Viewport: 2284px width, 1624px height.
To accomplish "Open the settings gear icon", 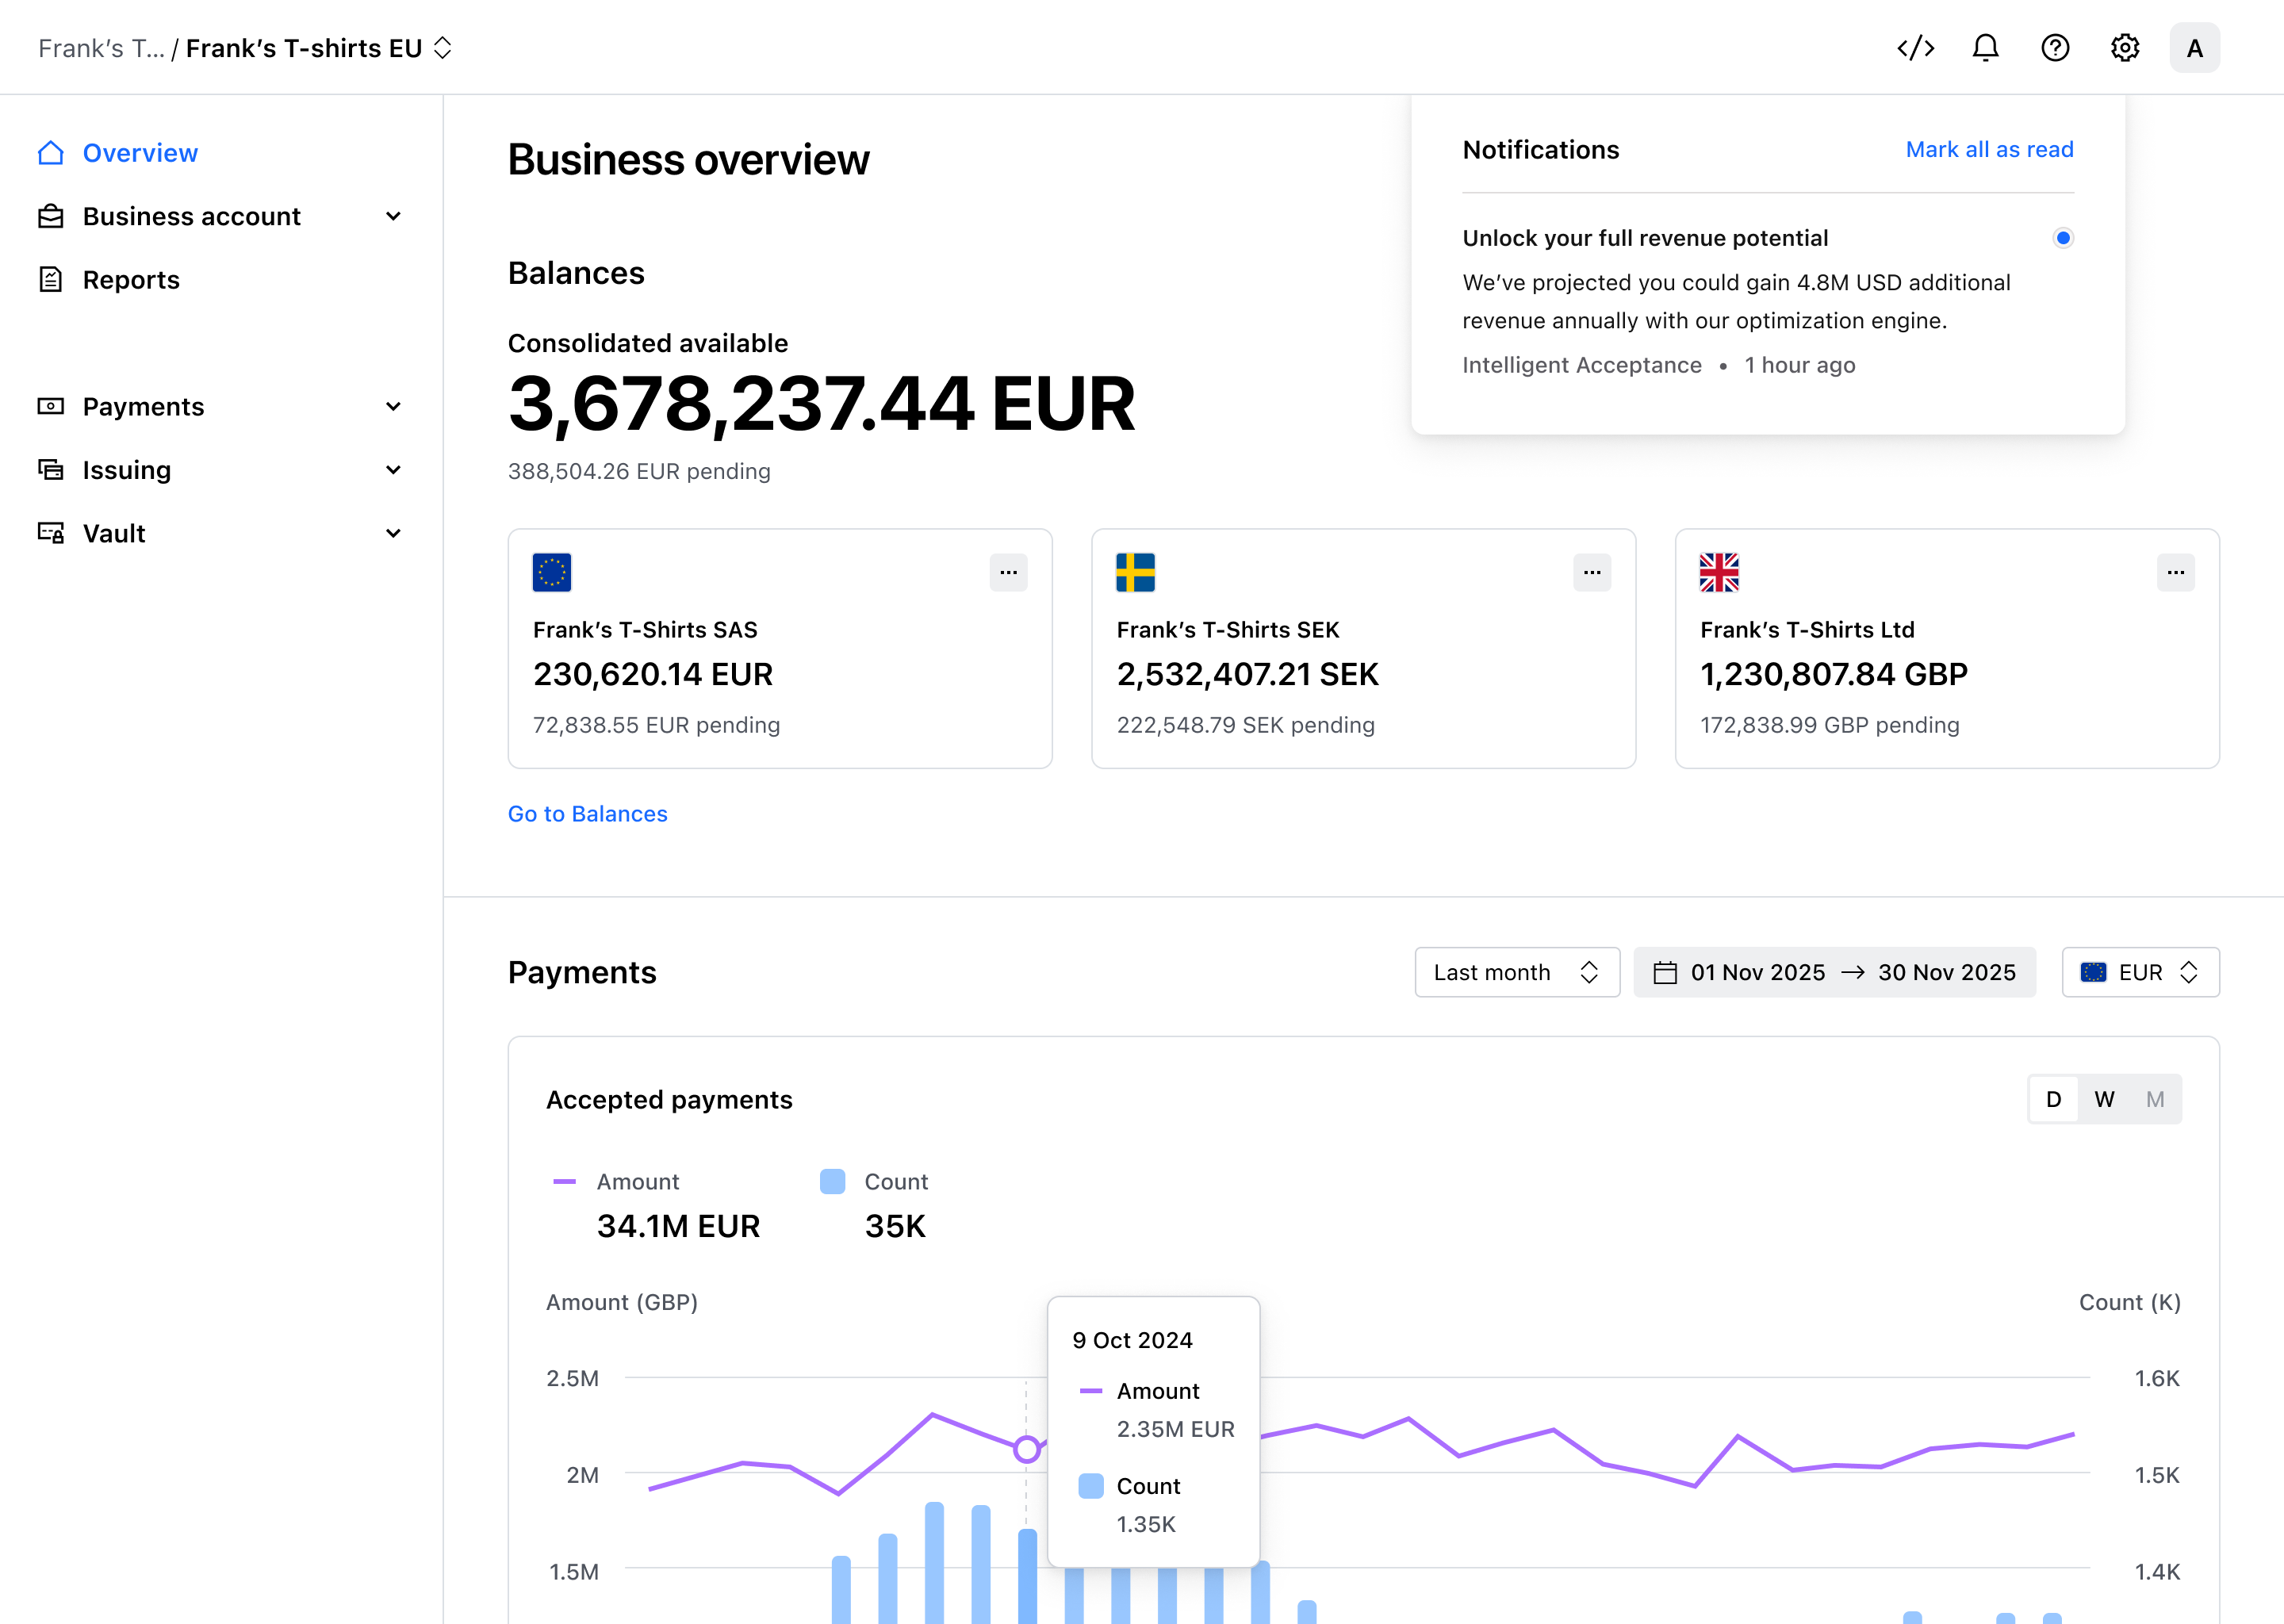I will click(2125, 48).
